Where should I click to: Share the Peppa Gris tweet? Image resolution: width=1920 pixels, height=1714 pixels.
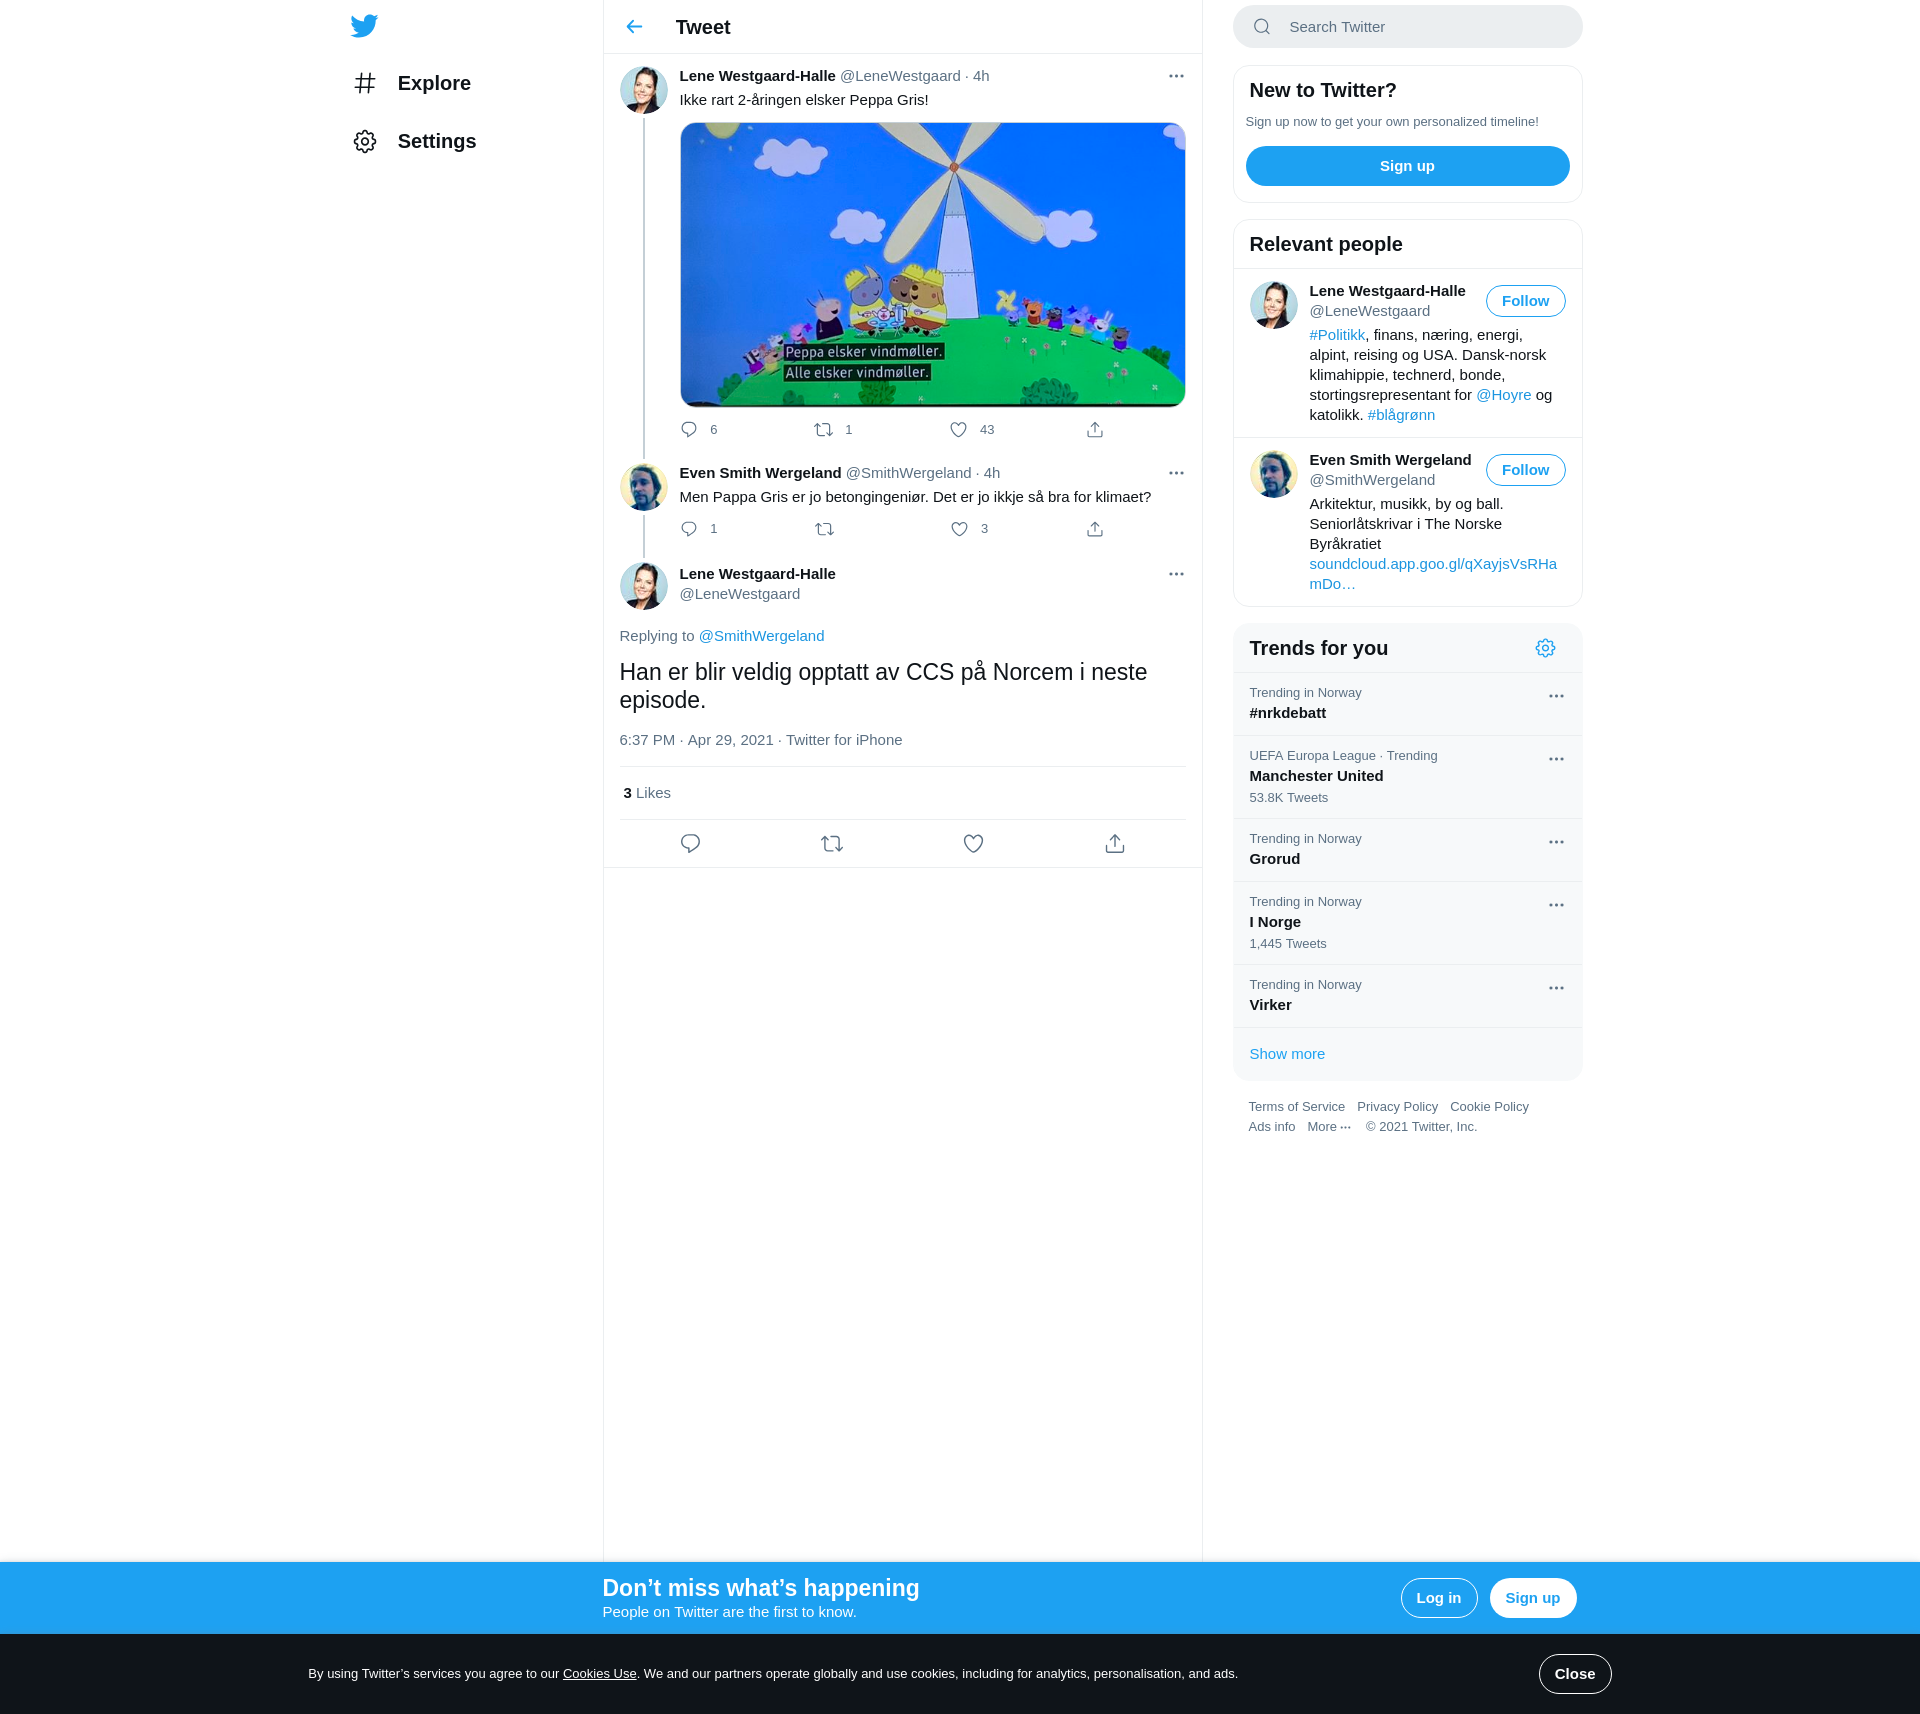click(x=1095, y=430)
